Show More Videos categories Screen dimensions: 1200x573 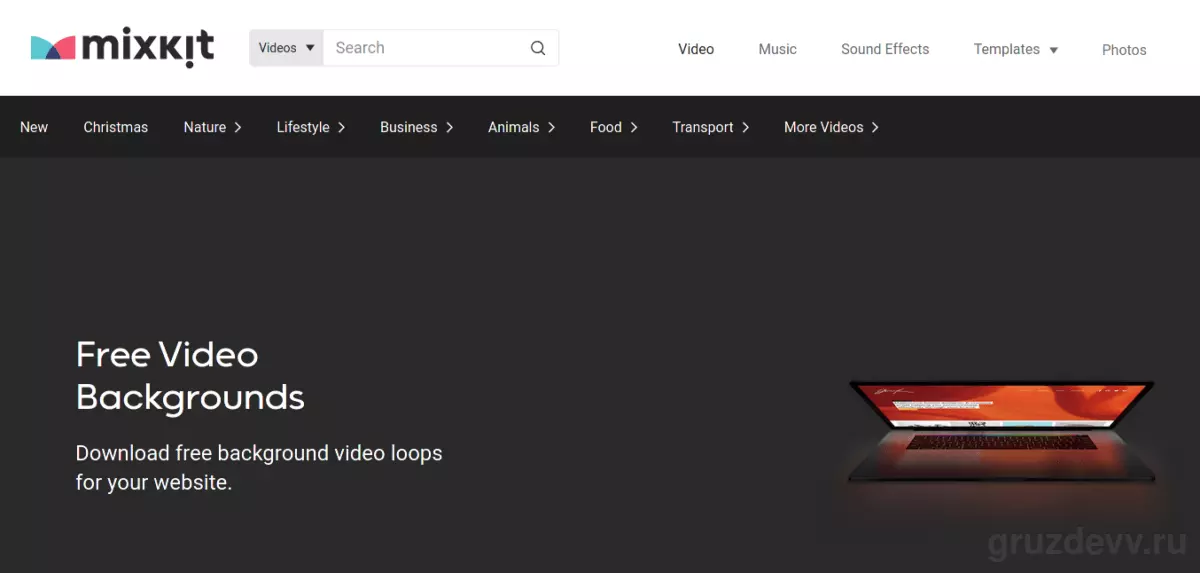coord(832,127)
